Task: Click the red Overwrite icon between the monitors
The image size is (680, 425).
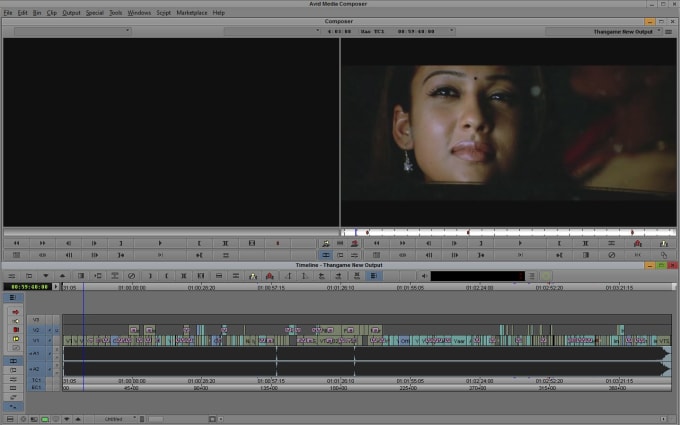Action: tap(354, 243)
